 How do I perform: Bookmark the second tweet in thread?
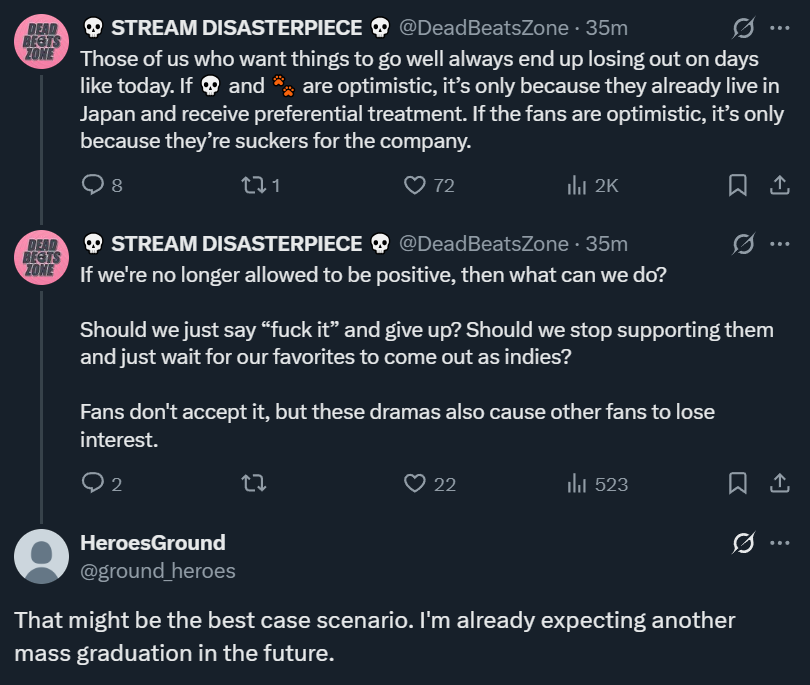coord(738,484)
